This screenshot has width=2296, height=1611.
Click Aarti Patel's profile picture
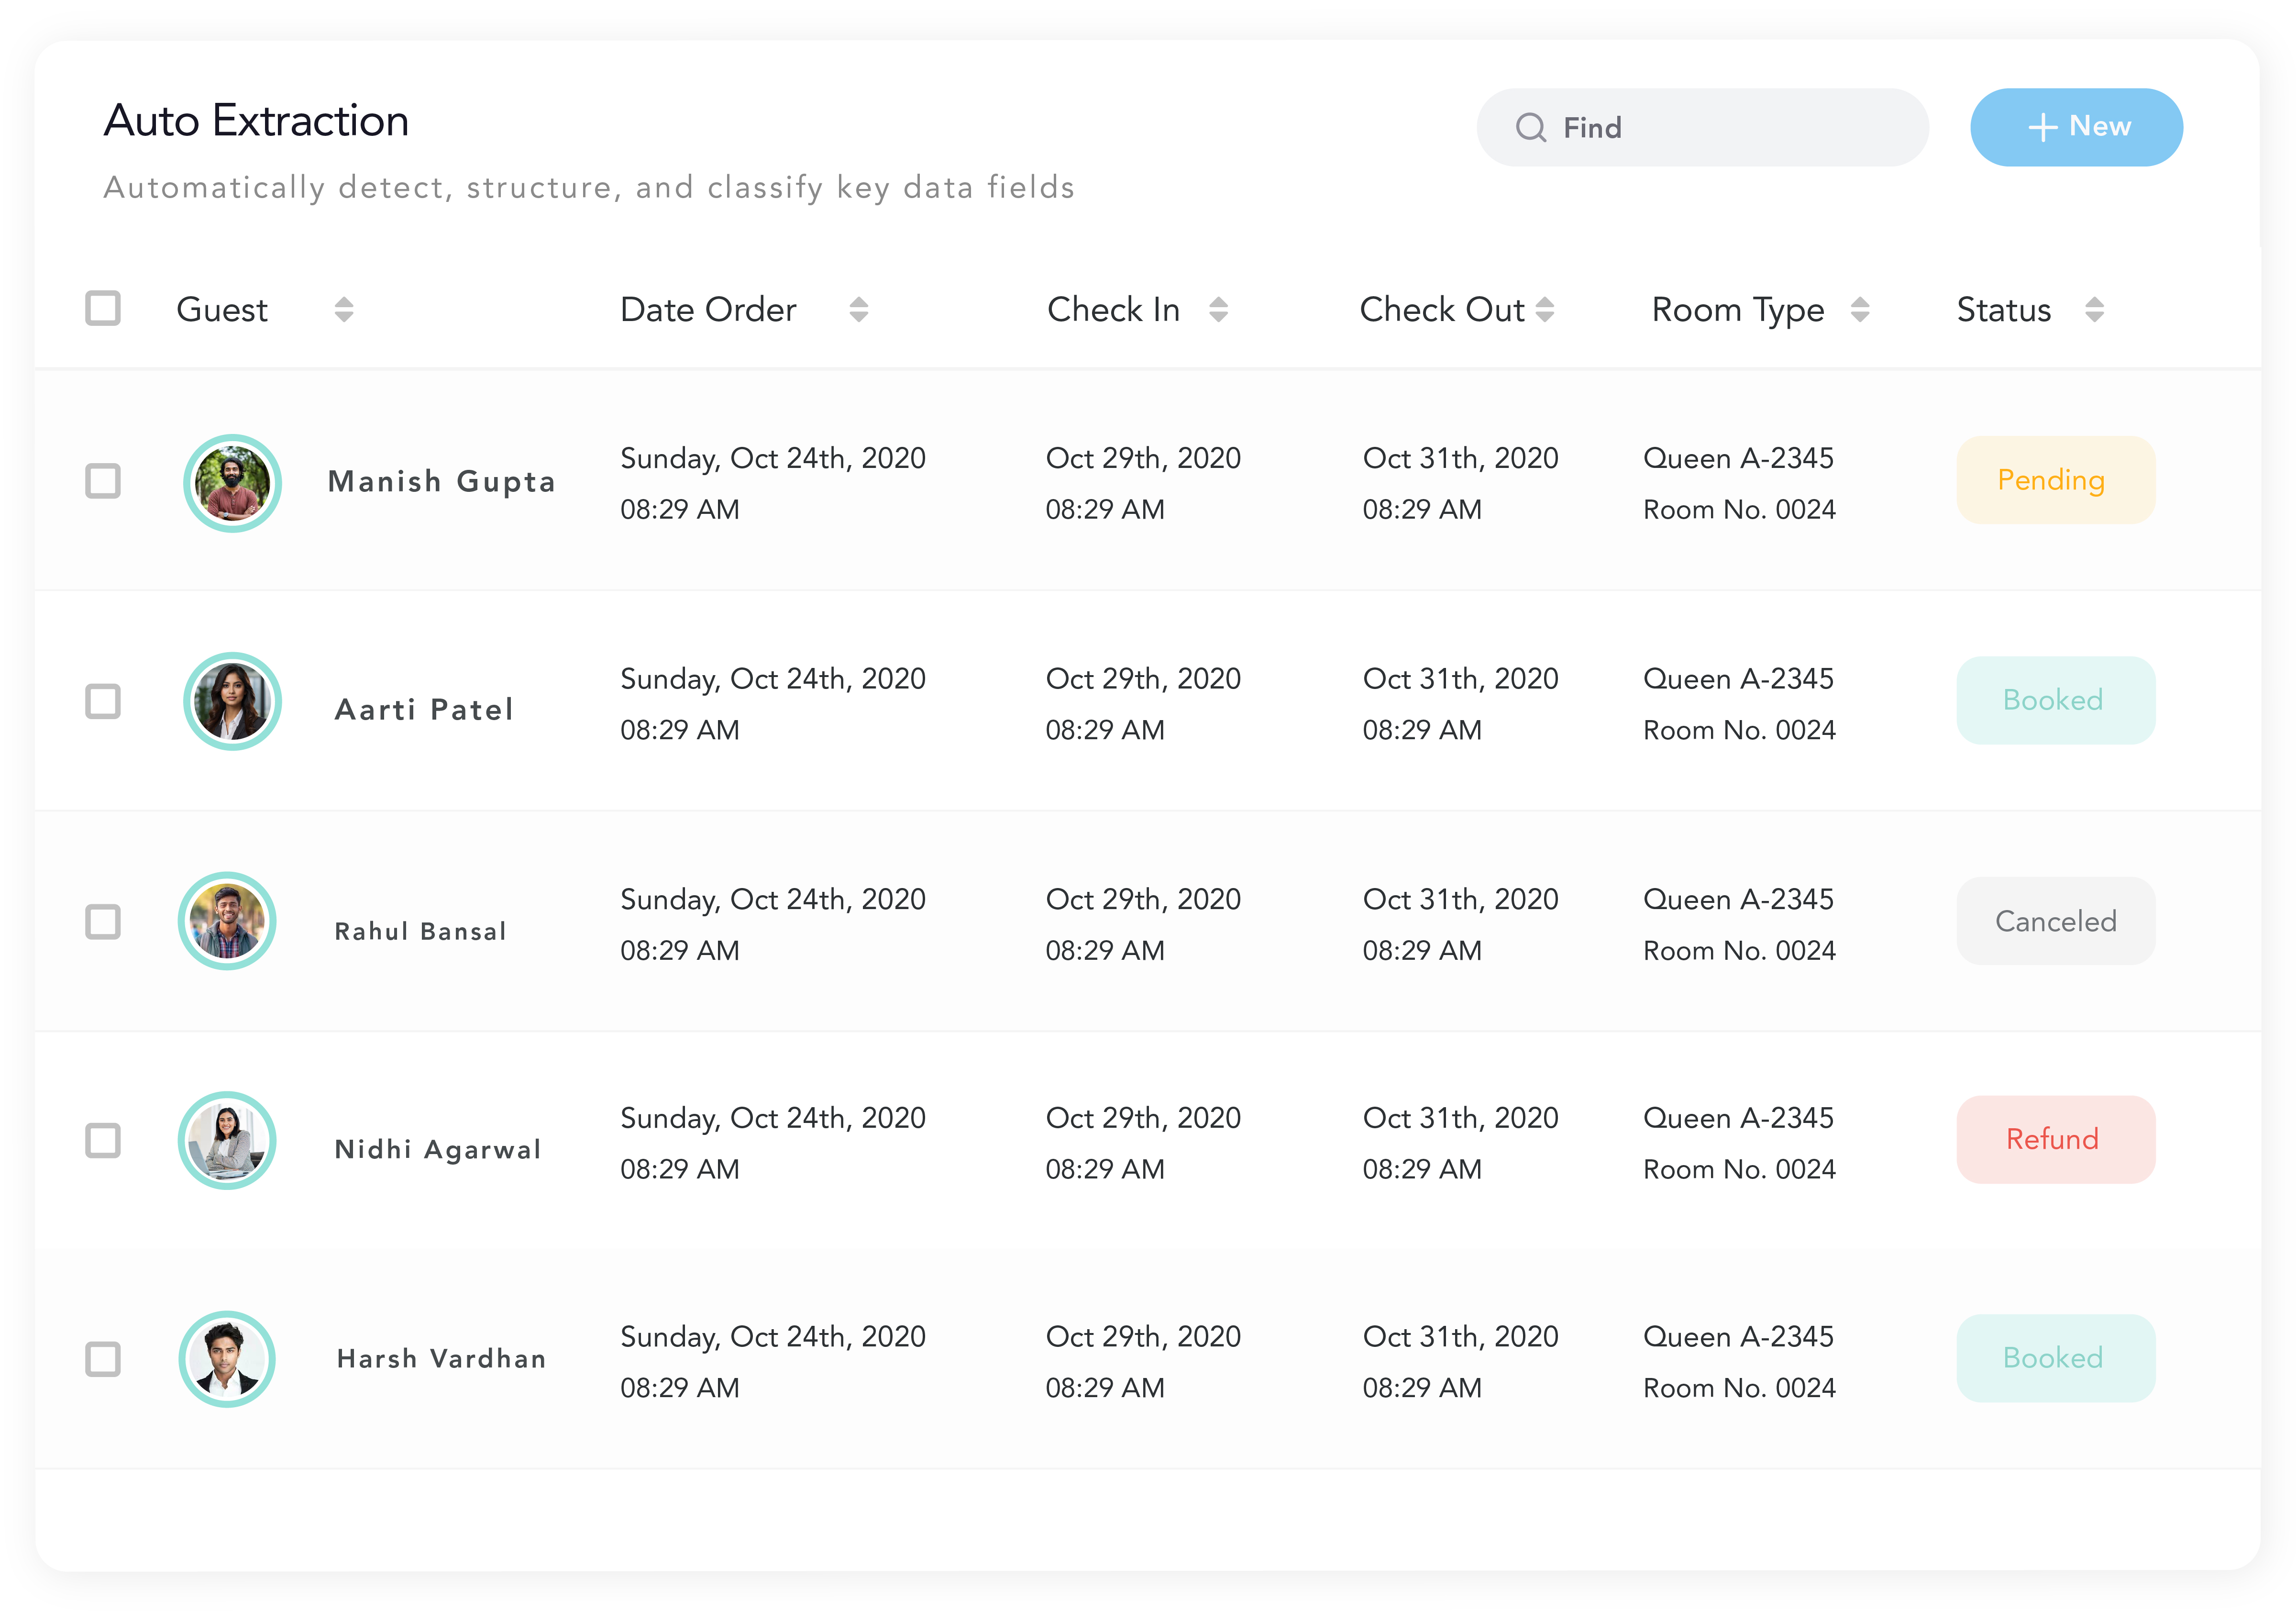[x=232, y=701]
